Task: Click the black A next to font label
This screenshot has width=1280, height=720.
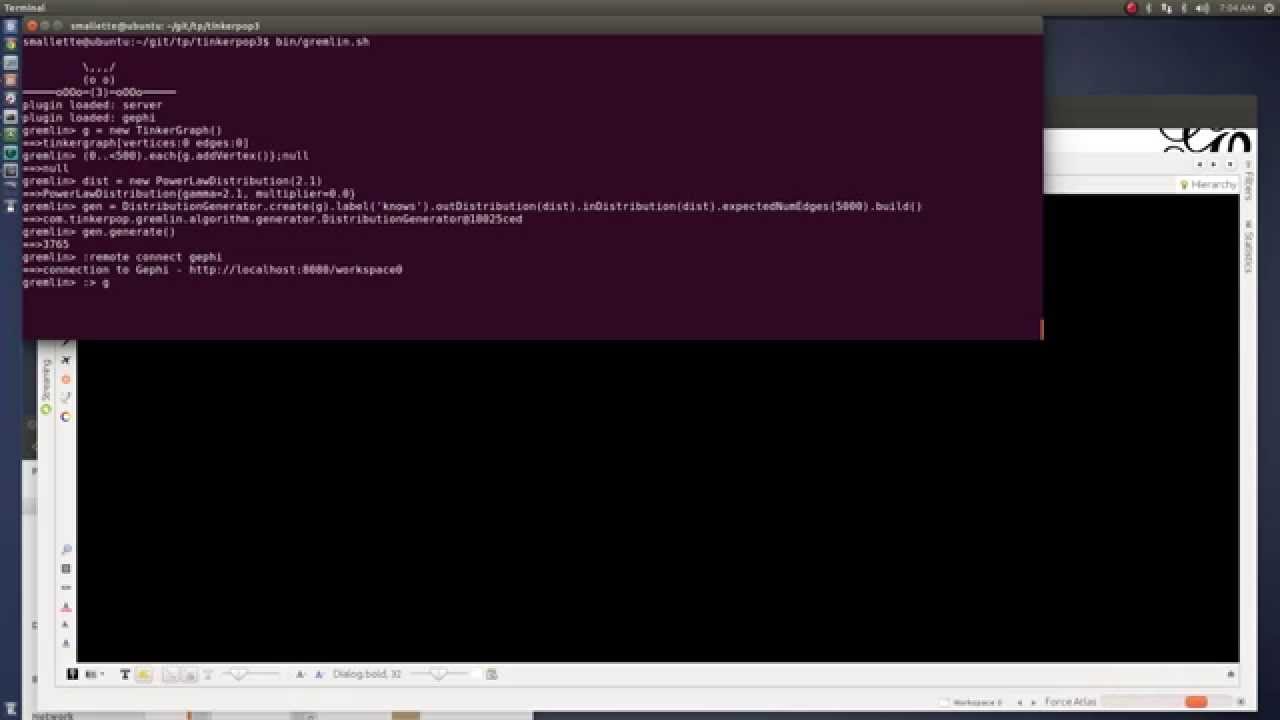Action: (x=301, y=675)
